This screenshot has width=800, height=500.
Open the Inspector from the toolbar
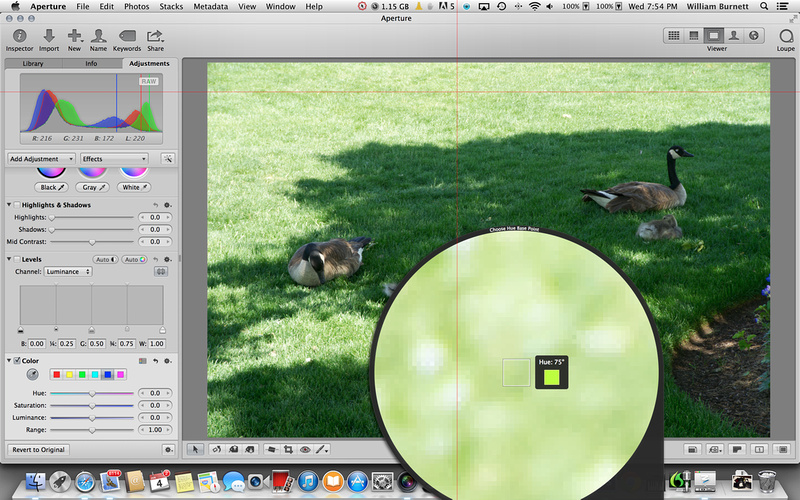coord(19,40)
